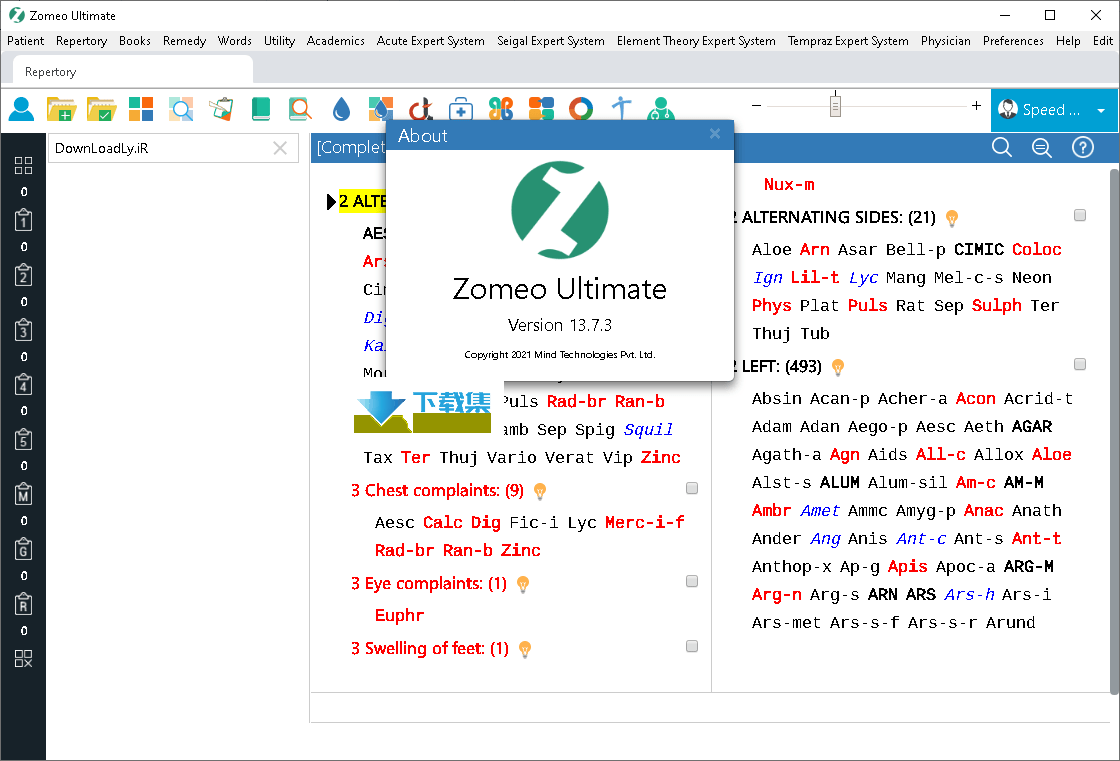The width and height of the screenshot is (1120, 761).
Task: Click lightbulb next to Alternating Sides (21)
Action: tap(951, 218)
